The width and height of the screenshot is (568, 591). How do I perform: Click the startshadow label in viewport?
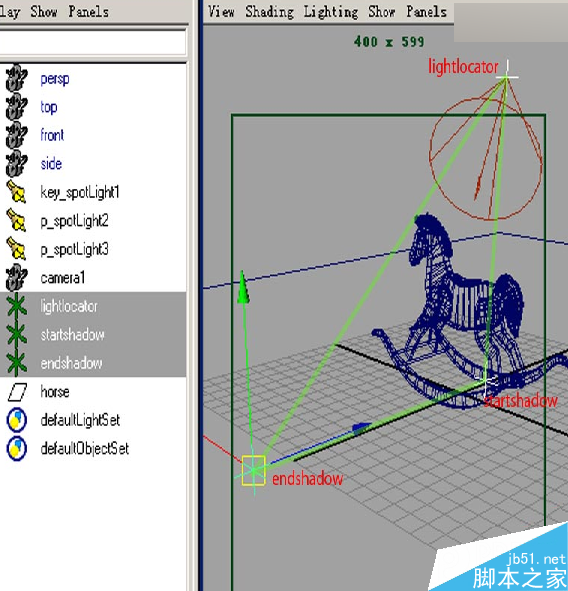pyautogui.click(x=520, y=400)
